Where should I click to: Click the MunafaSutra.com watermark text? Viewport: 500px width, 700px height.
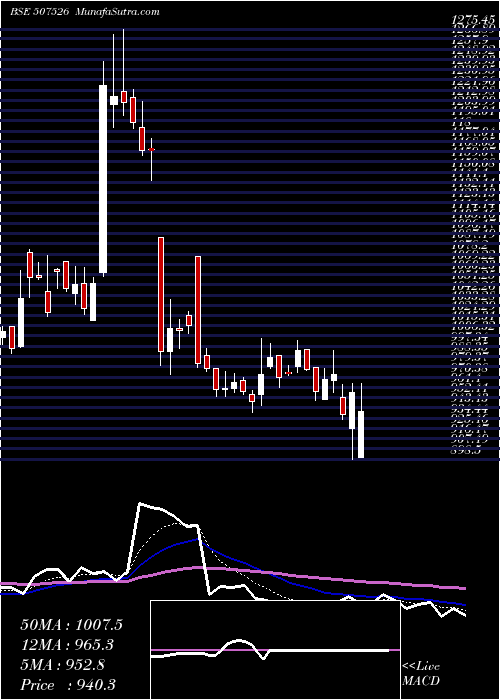[x=116, y=12]
